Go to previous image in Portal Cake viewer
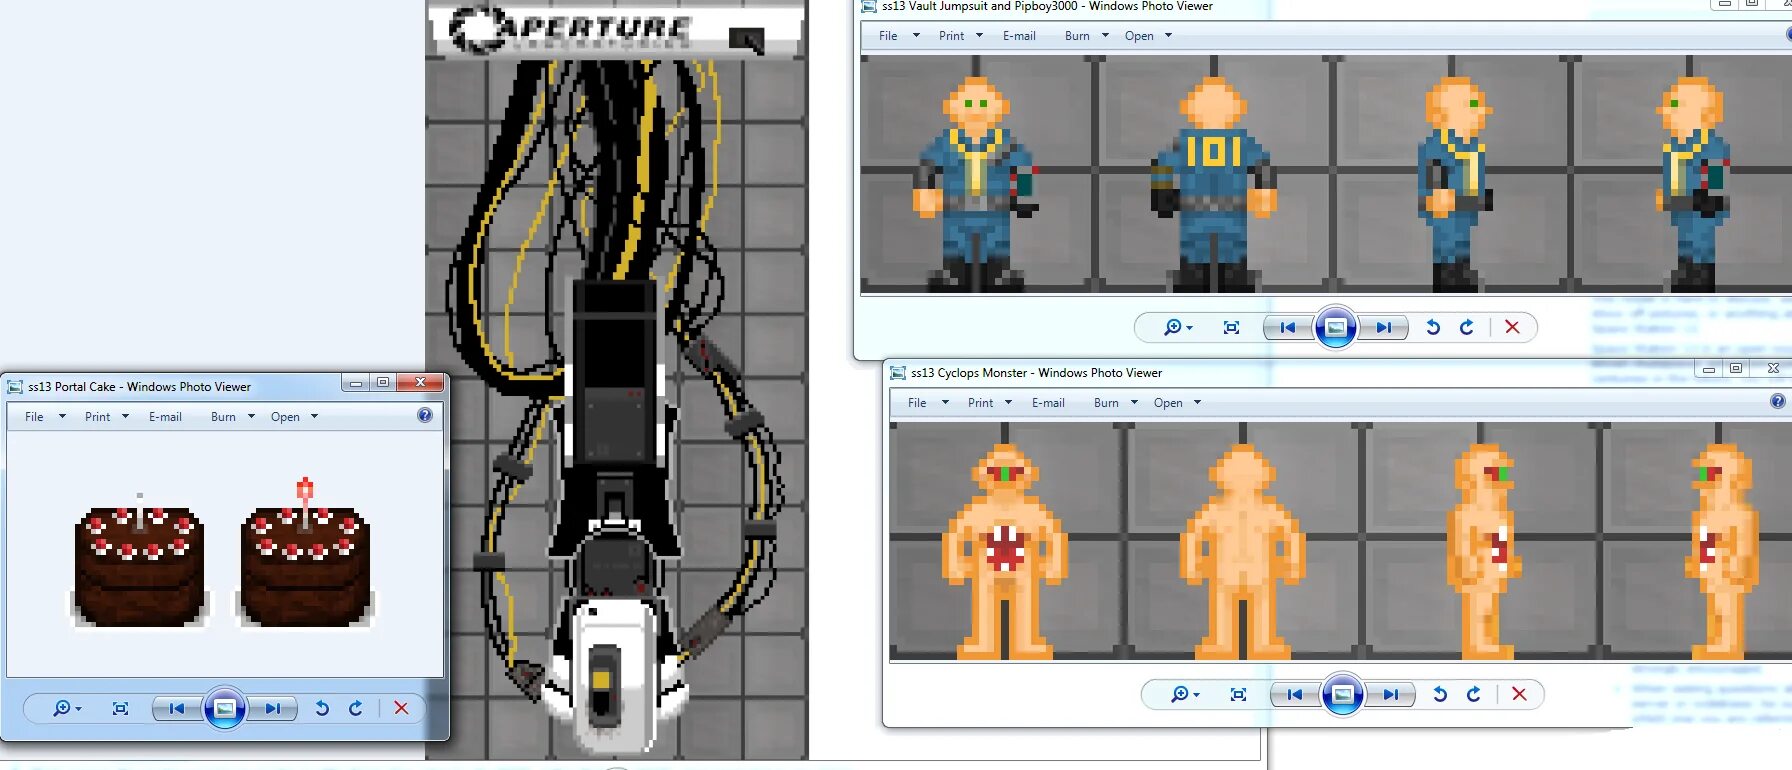Image resolution: width=1792 pixels, height=770 pixels. [x=177, y=708]
